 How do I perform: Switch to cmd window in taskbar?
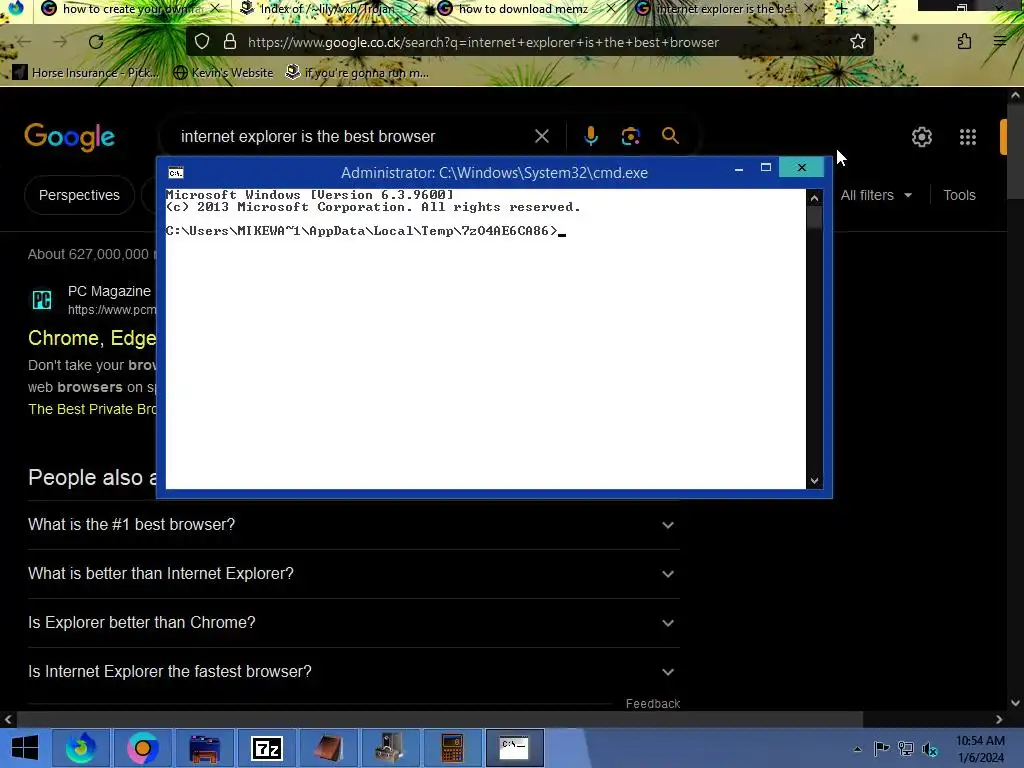(515, 748)
